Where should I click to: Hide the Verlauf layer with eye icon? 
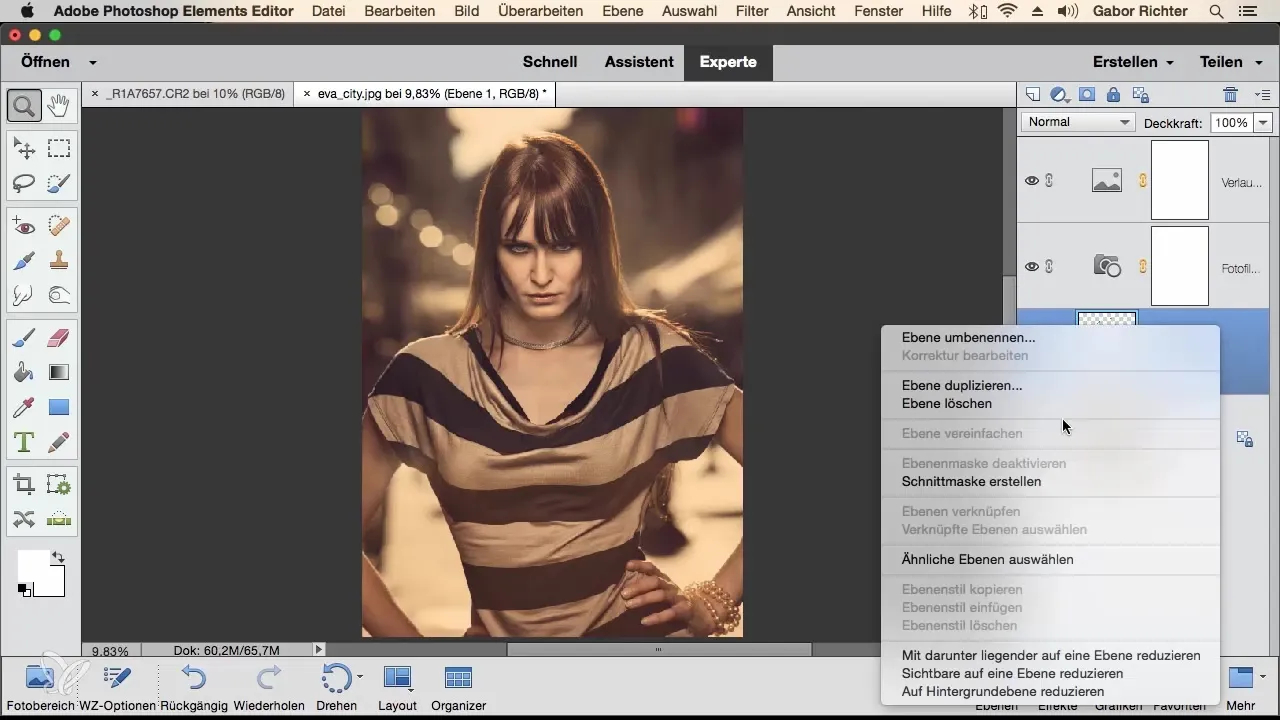[x=1032, y=181]
